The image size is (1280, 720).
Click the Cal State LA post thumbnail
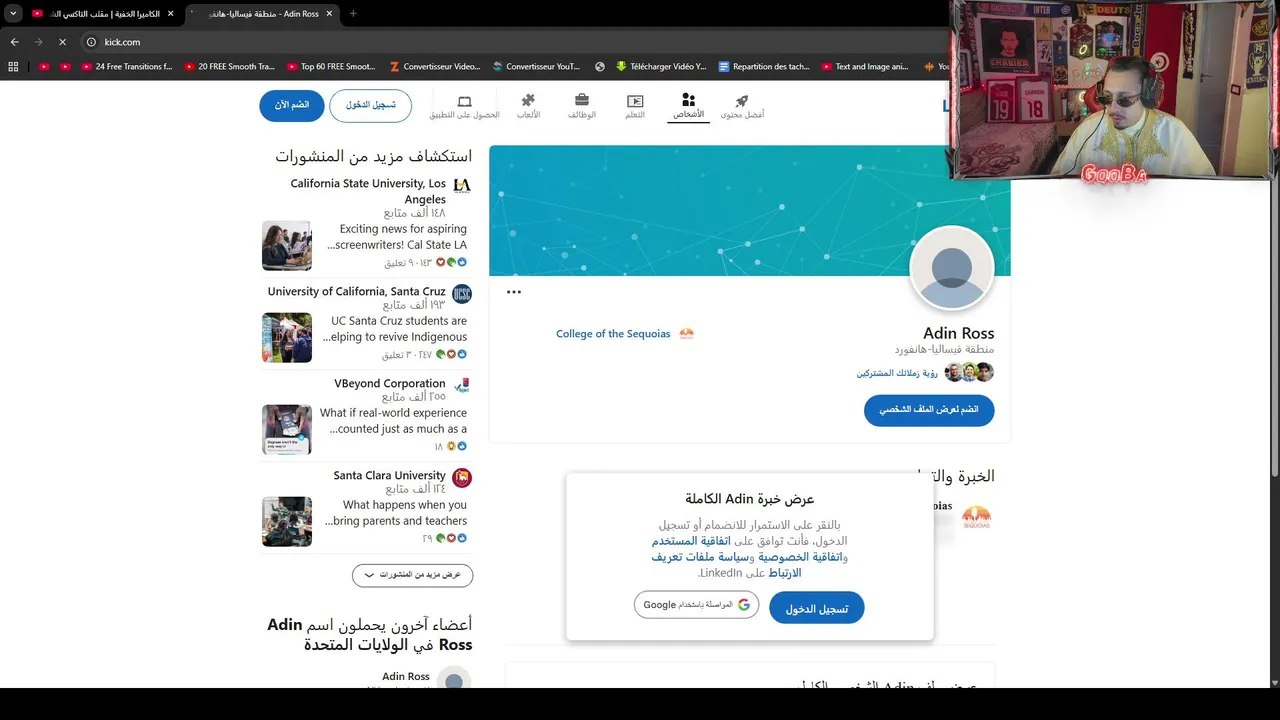(x=287, y=246)
